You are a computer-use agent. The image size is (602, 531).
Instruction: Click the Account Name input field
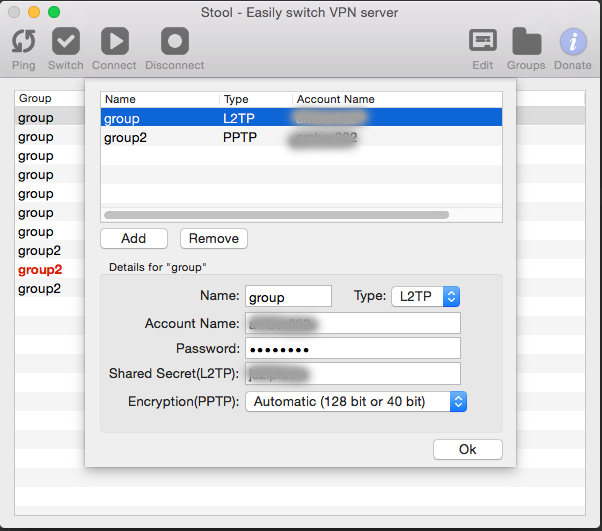point(353,323)
